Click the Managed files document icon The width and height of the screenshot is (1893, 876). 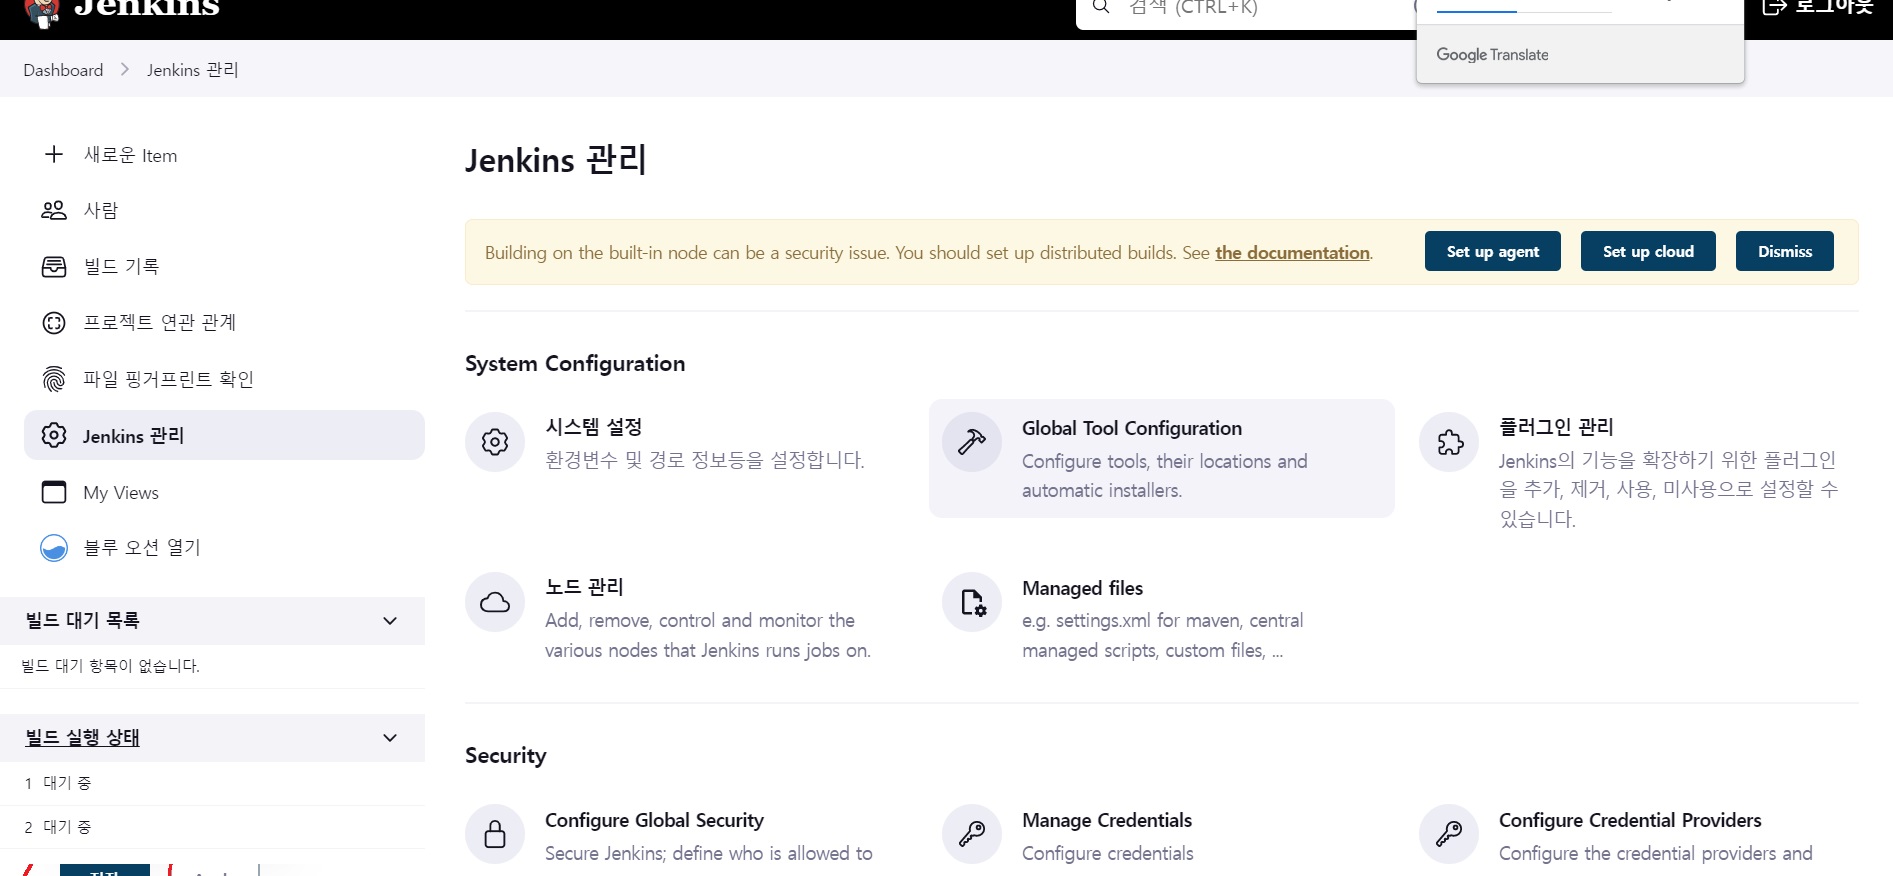973,602
